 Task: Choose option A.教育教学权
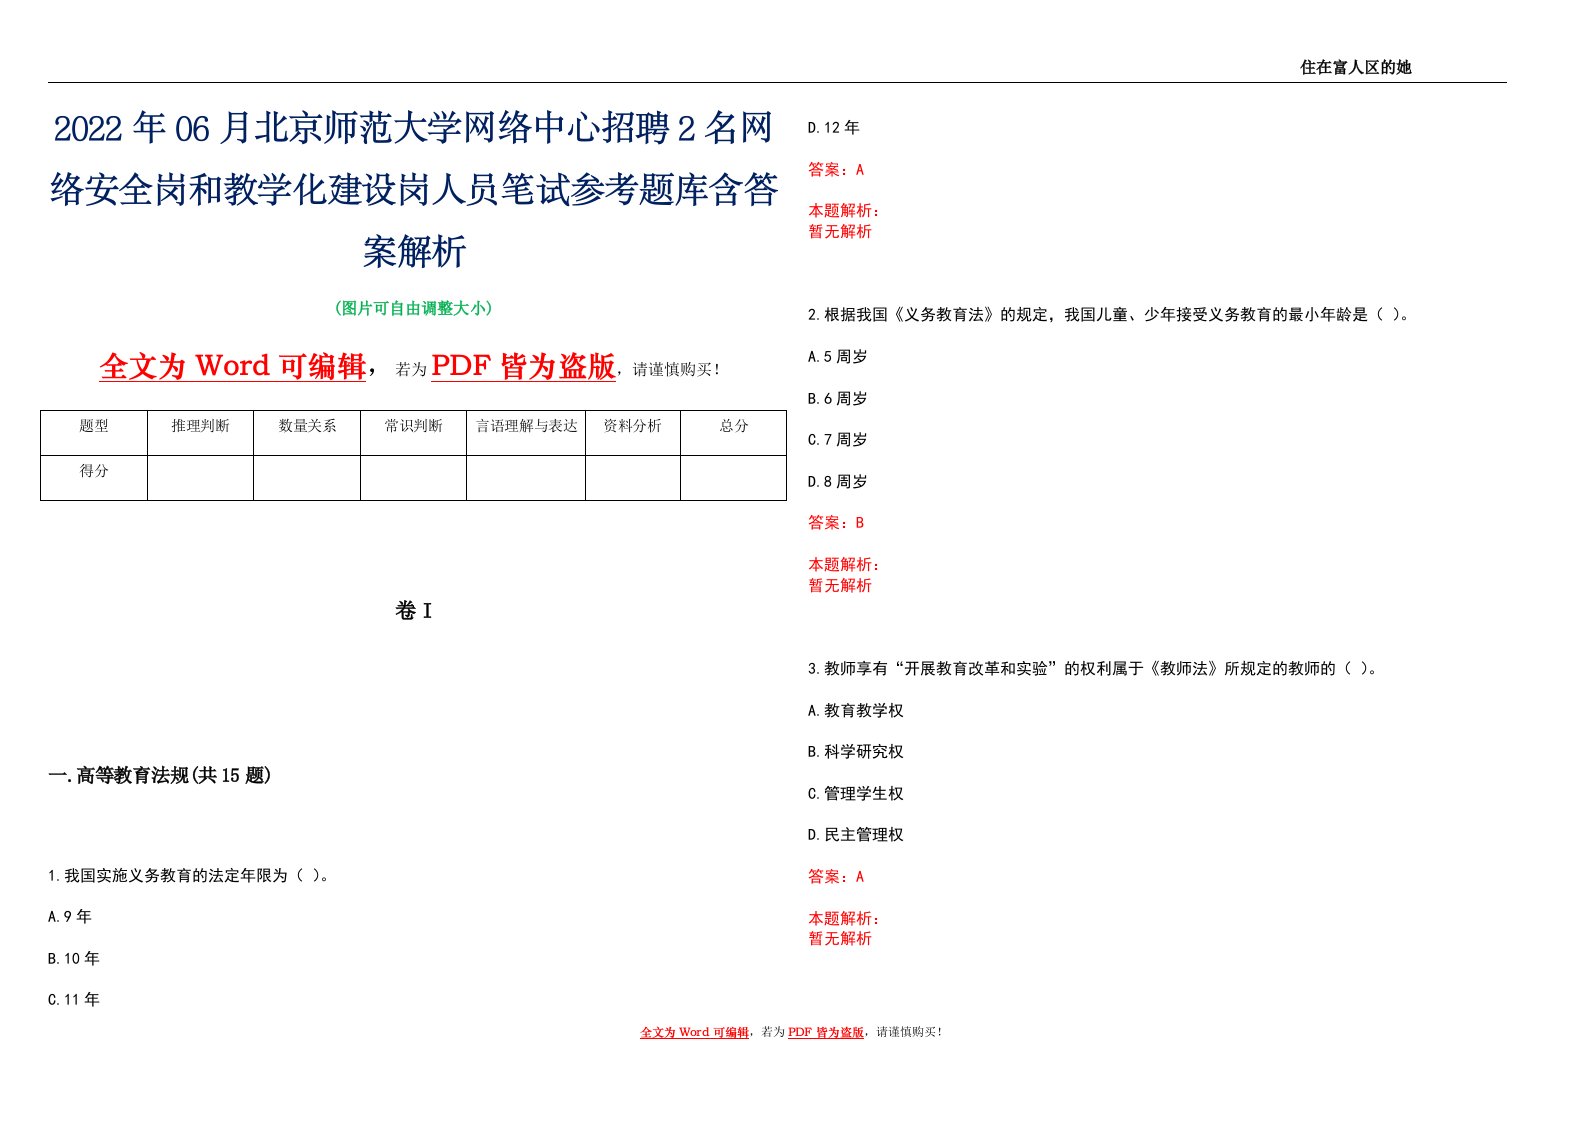click(856, 710)
